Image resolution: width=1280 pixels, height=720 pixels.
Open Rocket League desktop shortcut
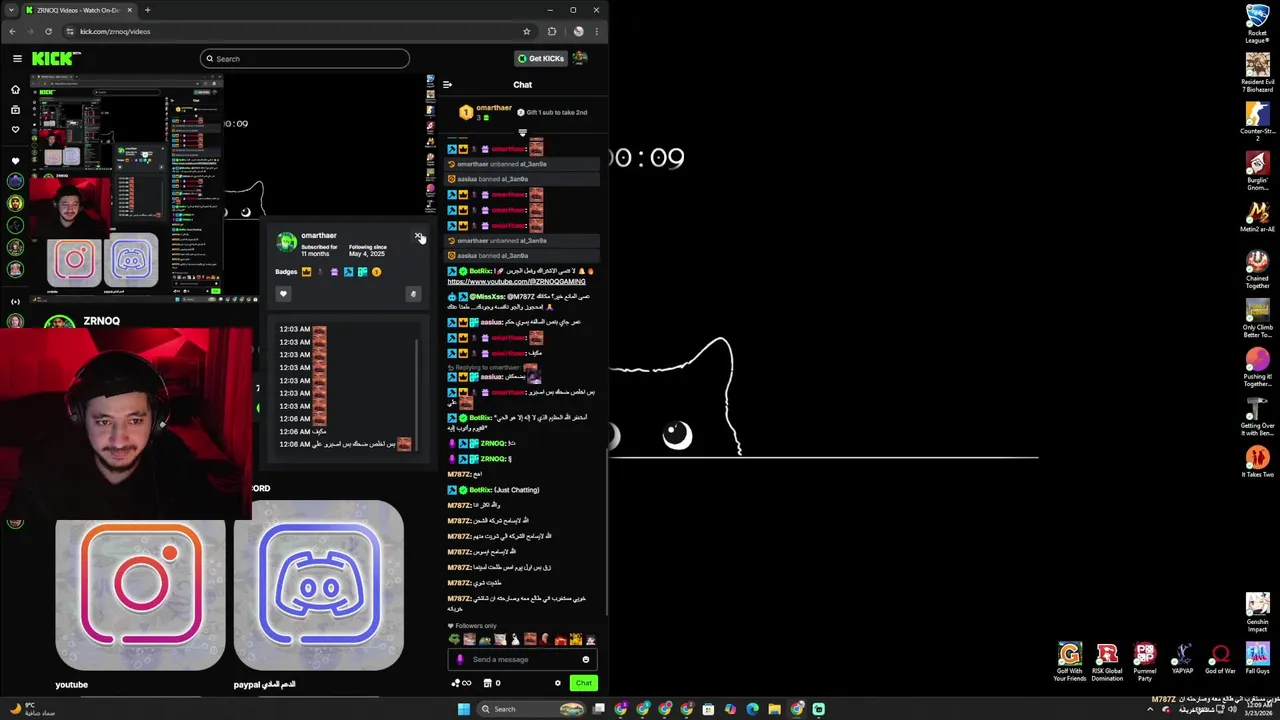pyautogui.click(x=1257, y=24)
